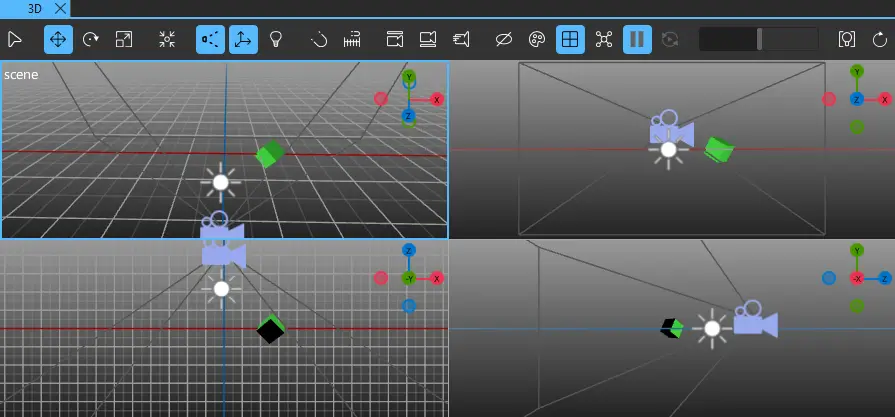Click the magnet snapping icon
895x417 pixels.
(318, 40)
